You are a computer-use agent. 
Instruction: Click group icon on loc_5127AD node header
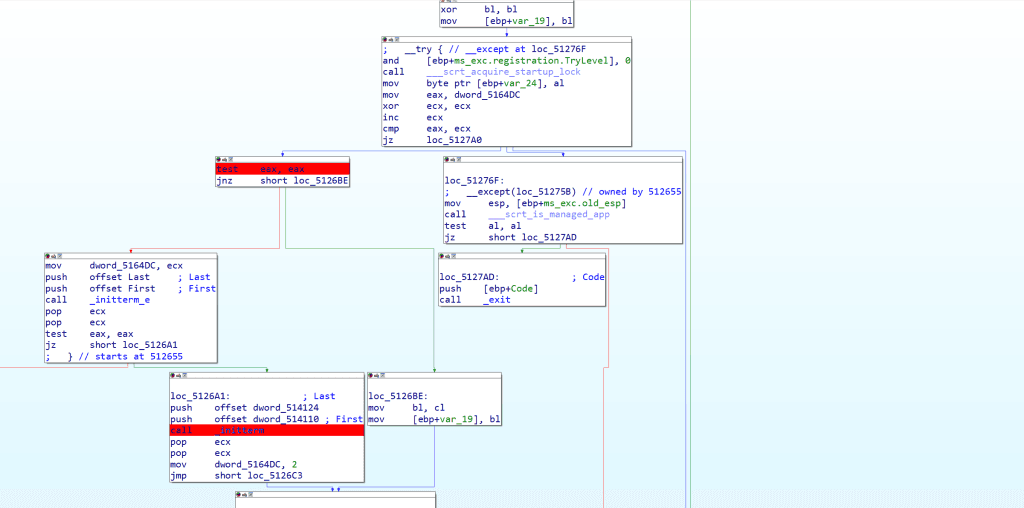click(x=453, y=256)
